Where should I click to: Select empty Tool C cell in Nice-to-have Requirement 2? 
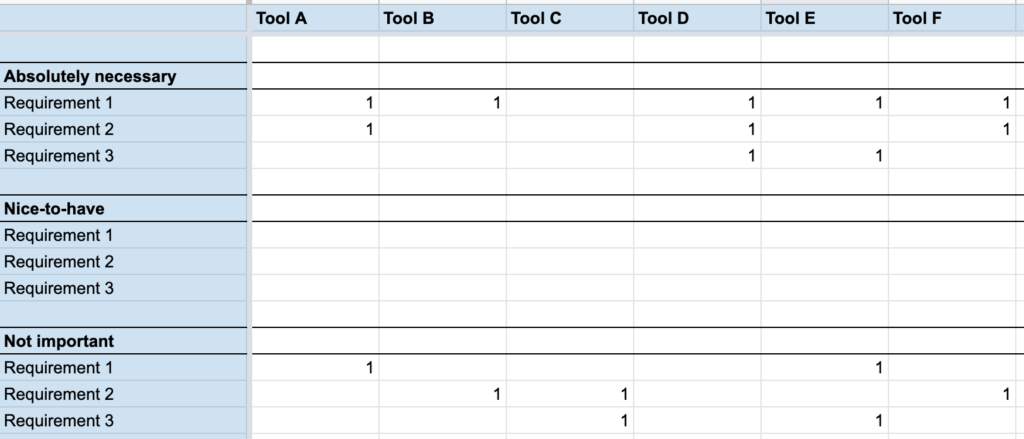coord(570,261)
